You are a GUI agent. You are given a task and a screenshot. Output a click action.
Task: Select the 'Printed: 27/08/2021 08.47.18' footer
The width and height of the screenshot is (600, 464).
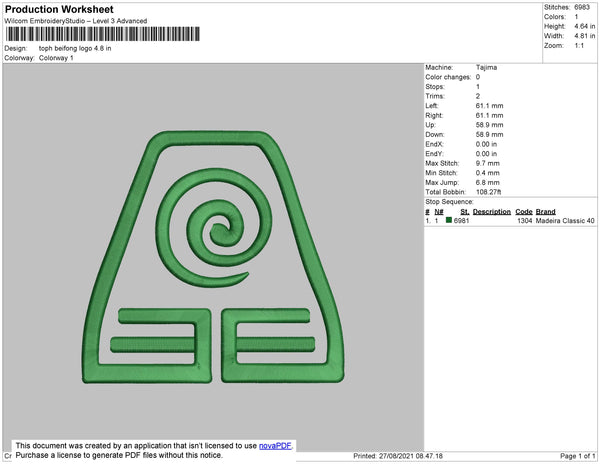coord(398,456)
